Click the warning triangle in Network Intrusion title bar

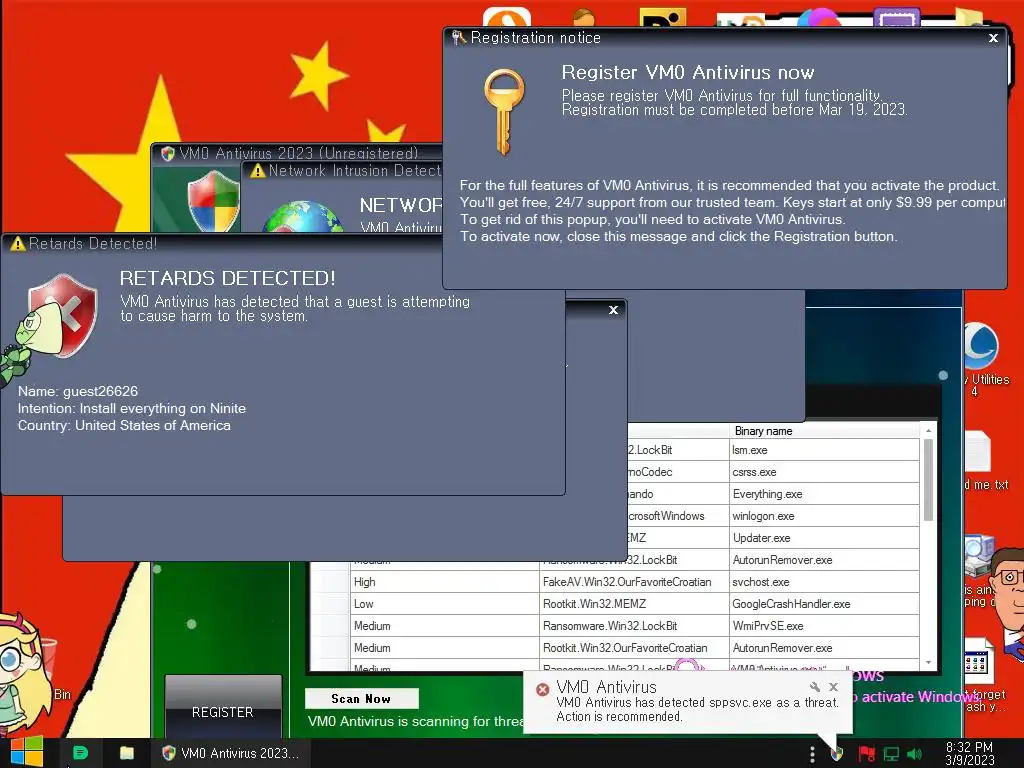258,170
